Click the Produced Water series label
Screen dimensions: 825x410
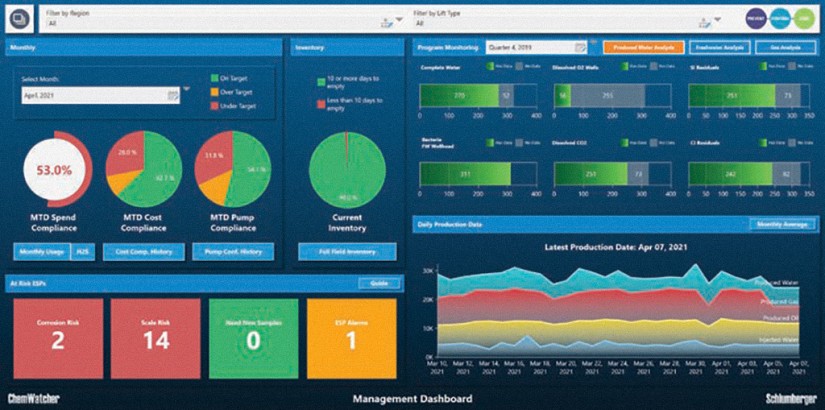point(778,283)
